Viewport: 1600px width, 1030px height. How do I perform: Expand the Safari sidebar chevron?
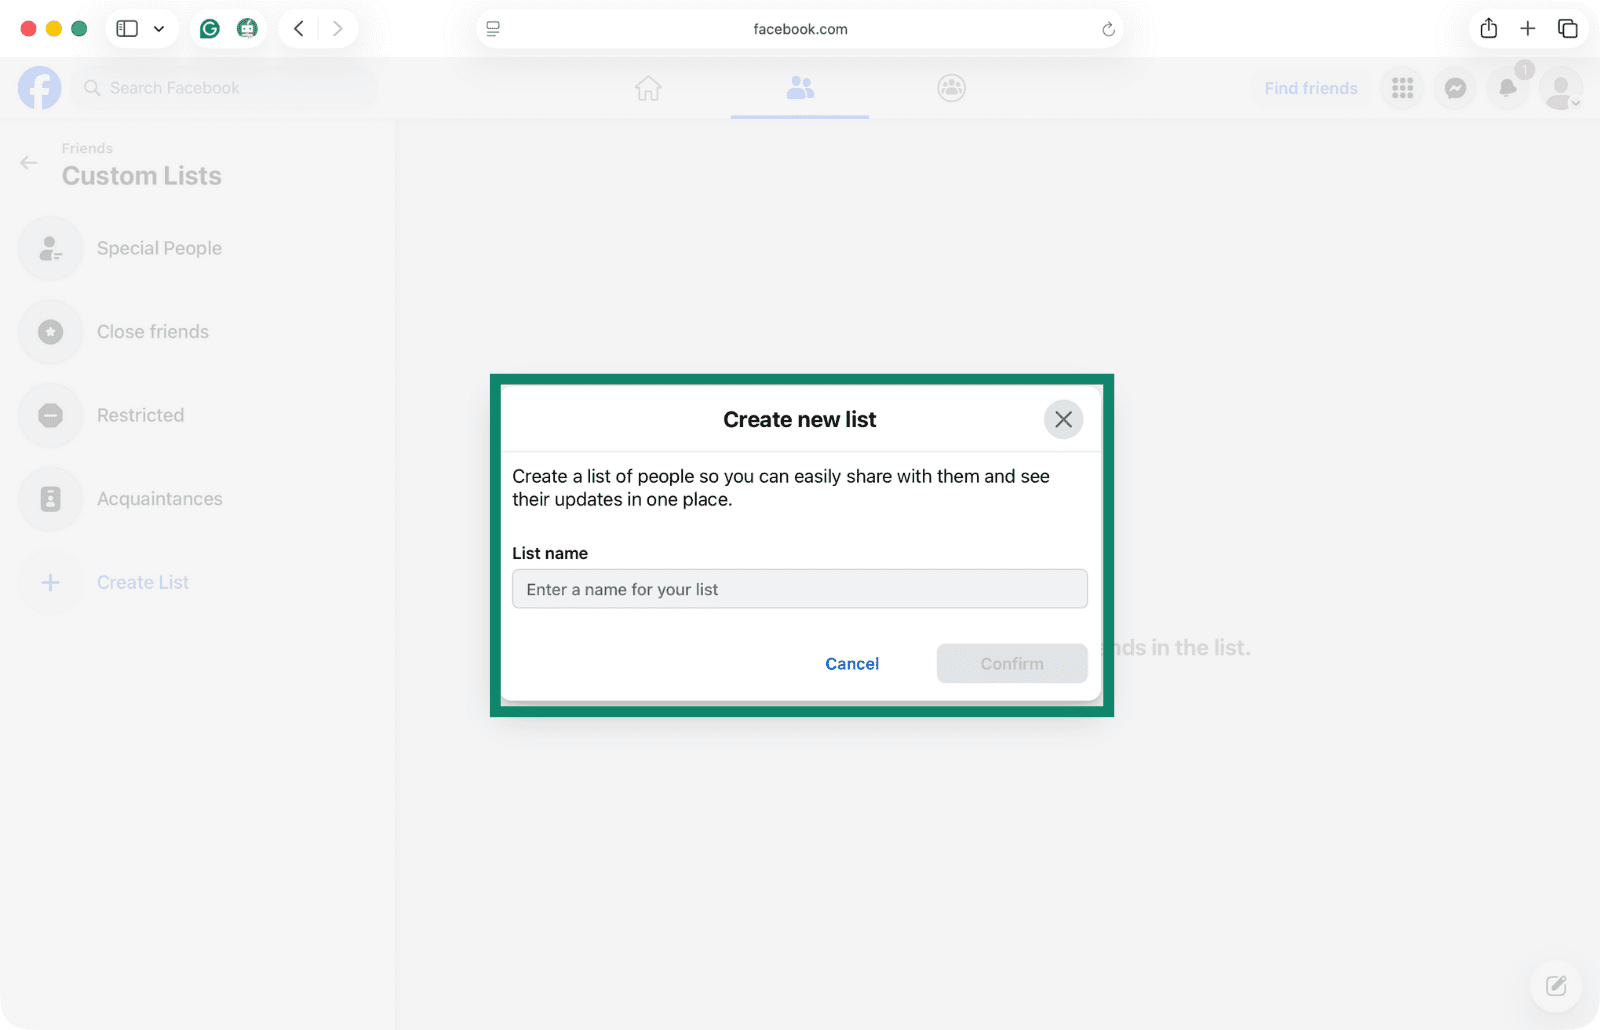[x=158, y=28]
